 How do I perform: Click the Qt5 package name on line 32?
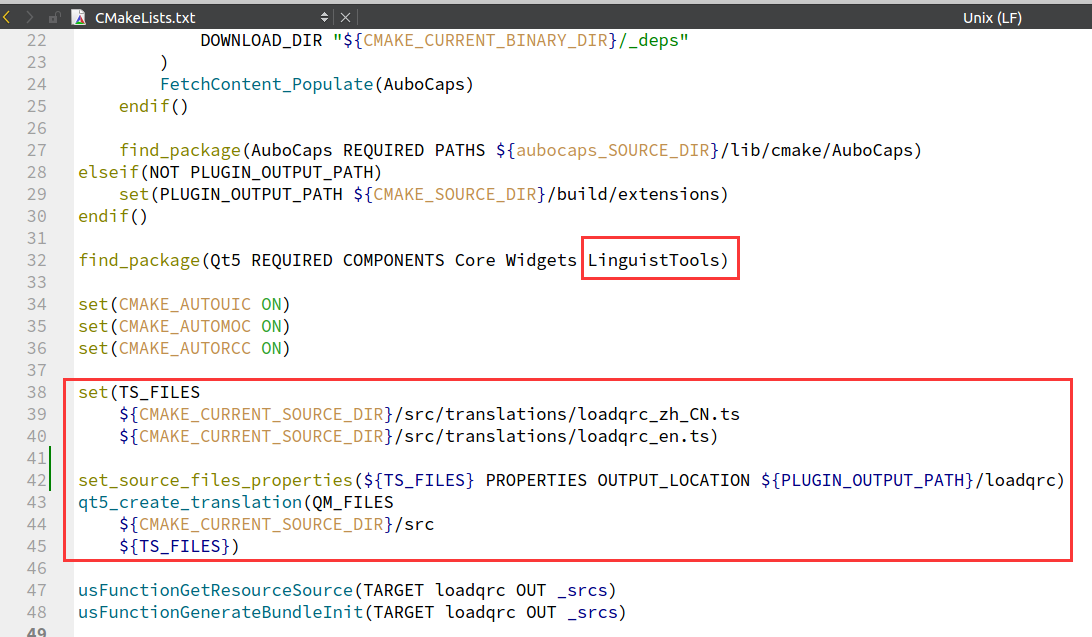coord(225,260)
